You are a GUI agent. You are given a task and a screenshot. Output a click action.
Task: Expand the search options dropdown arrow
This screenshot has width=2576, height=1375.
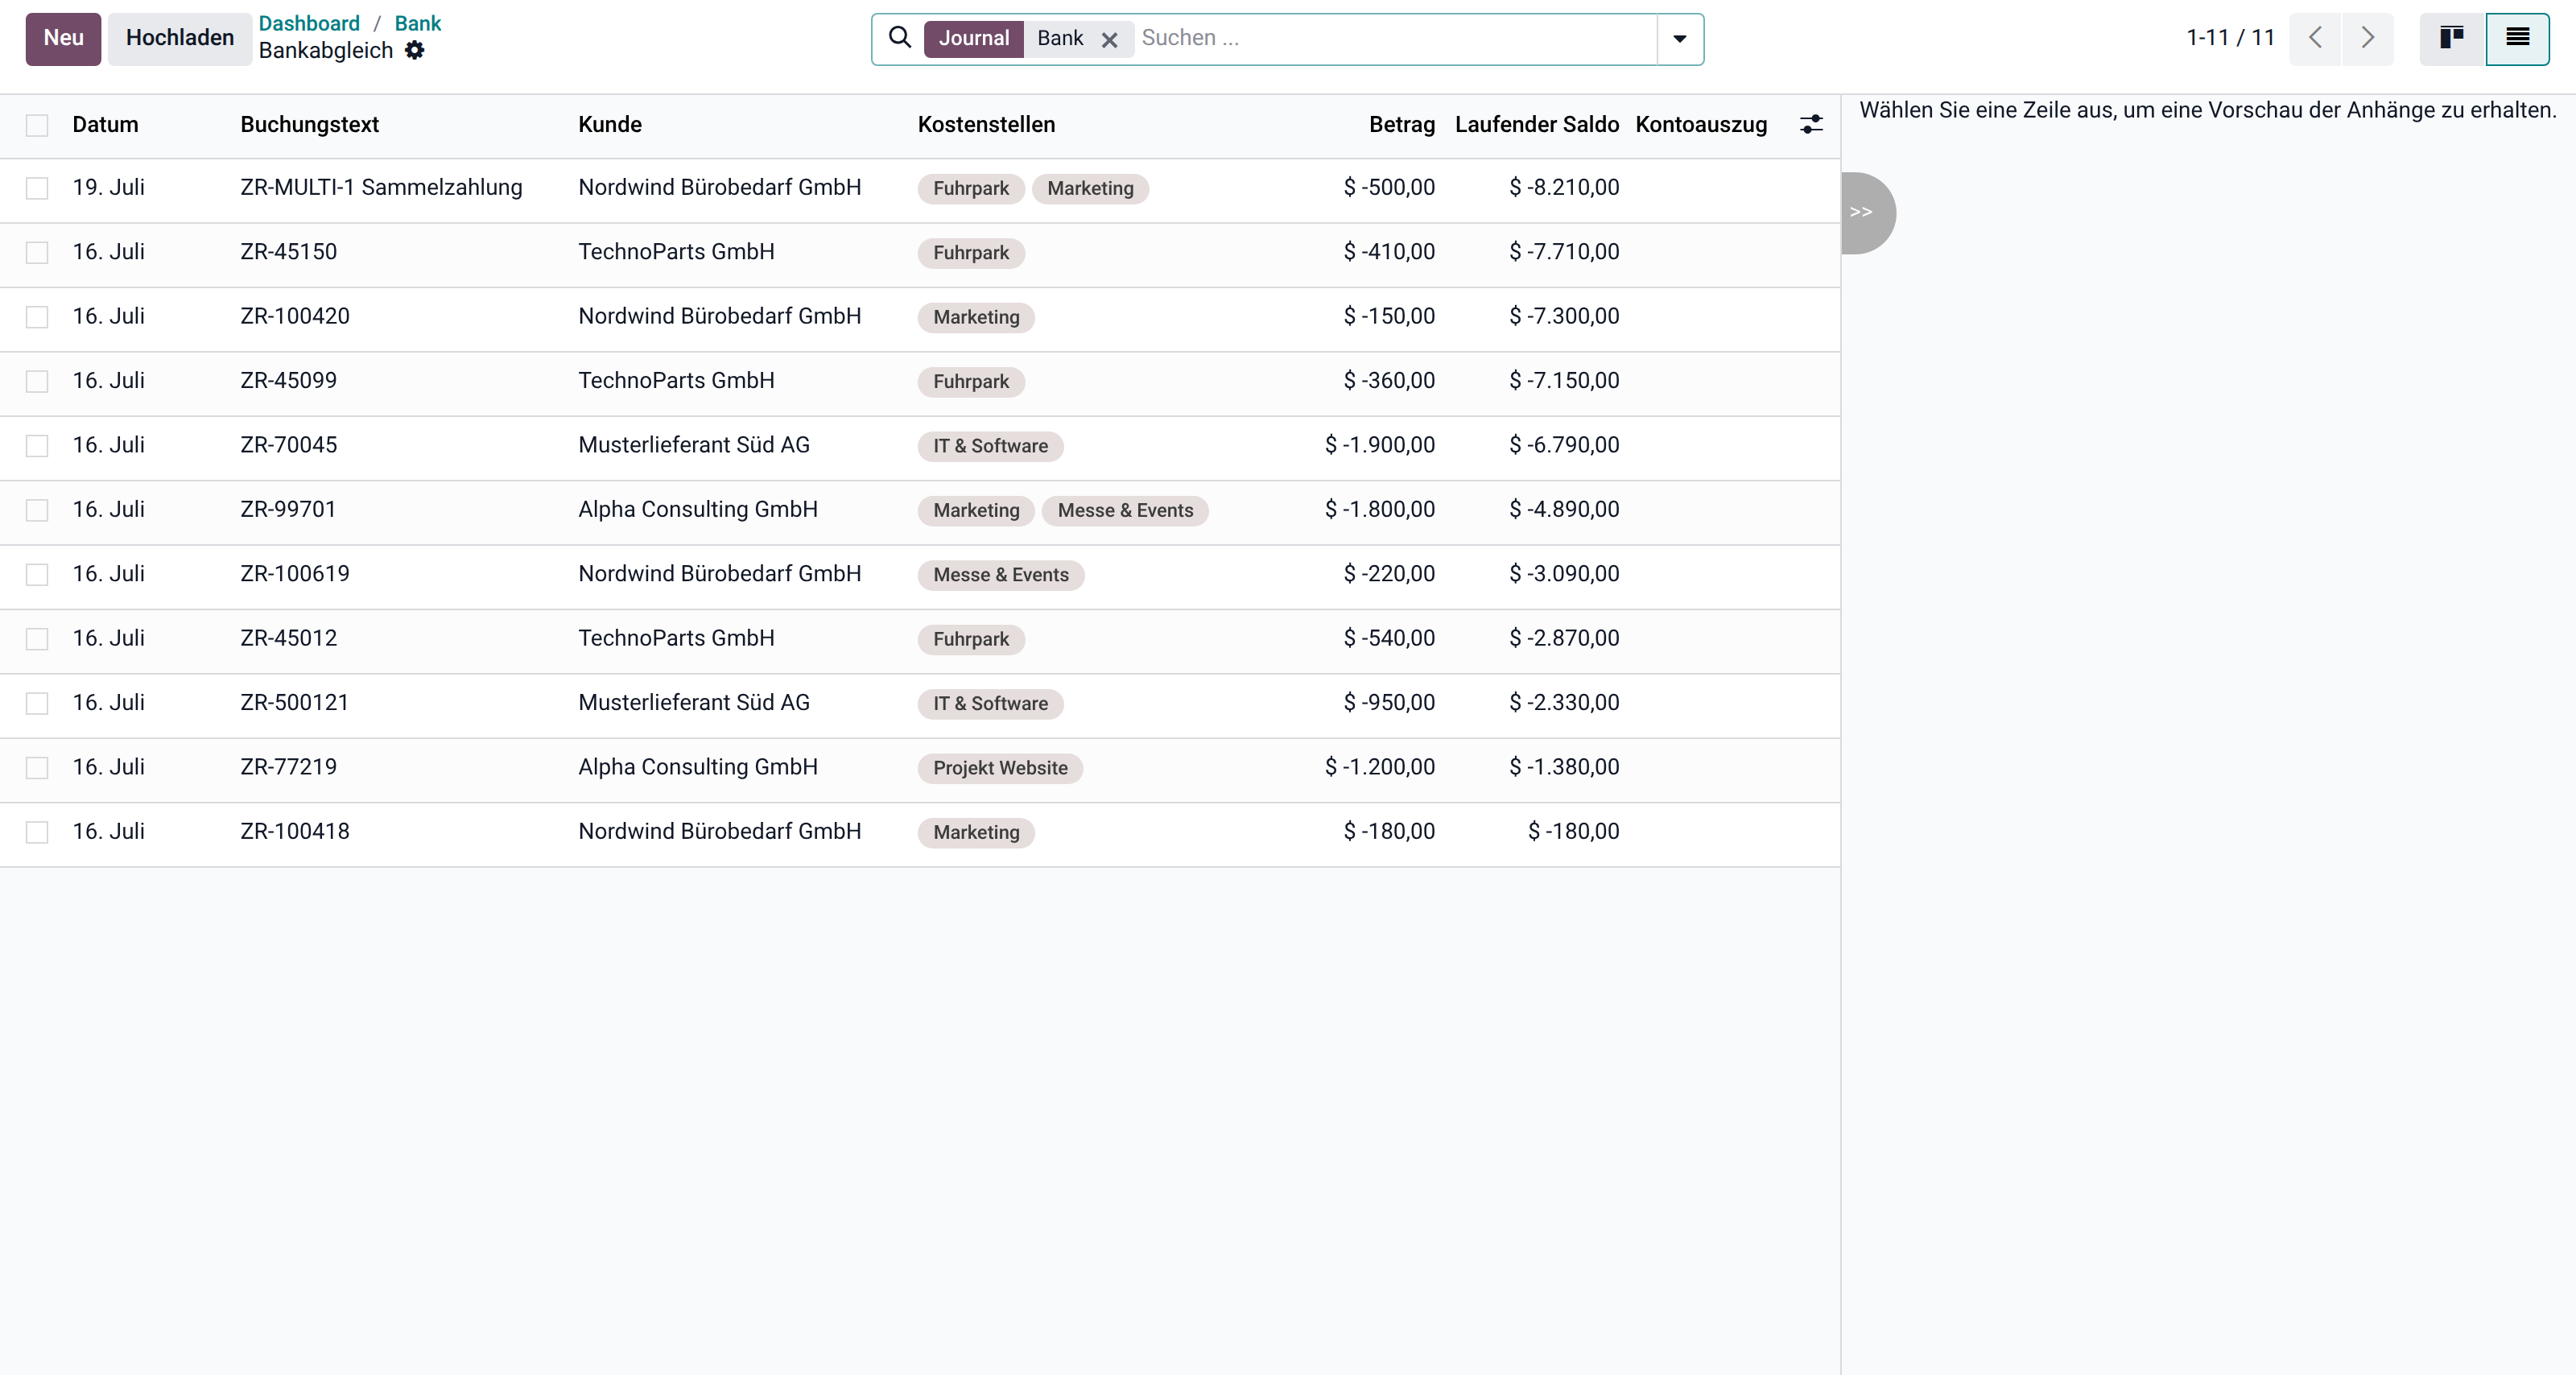point(1680,39)
